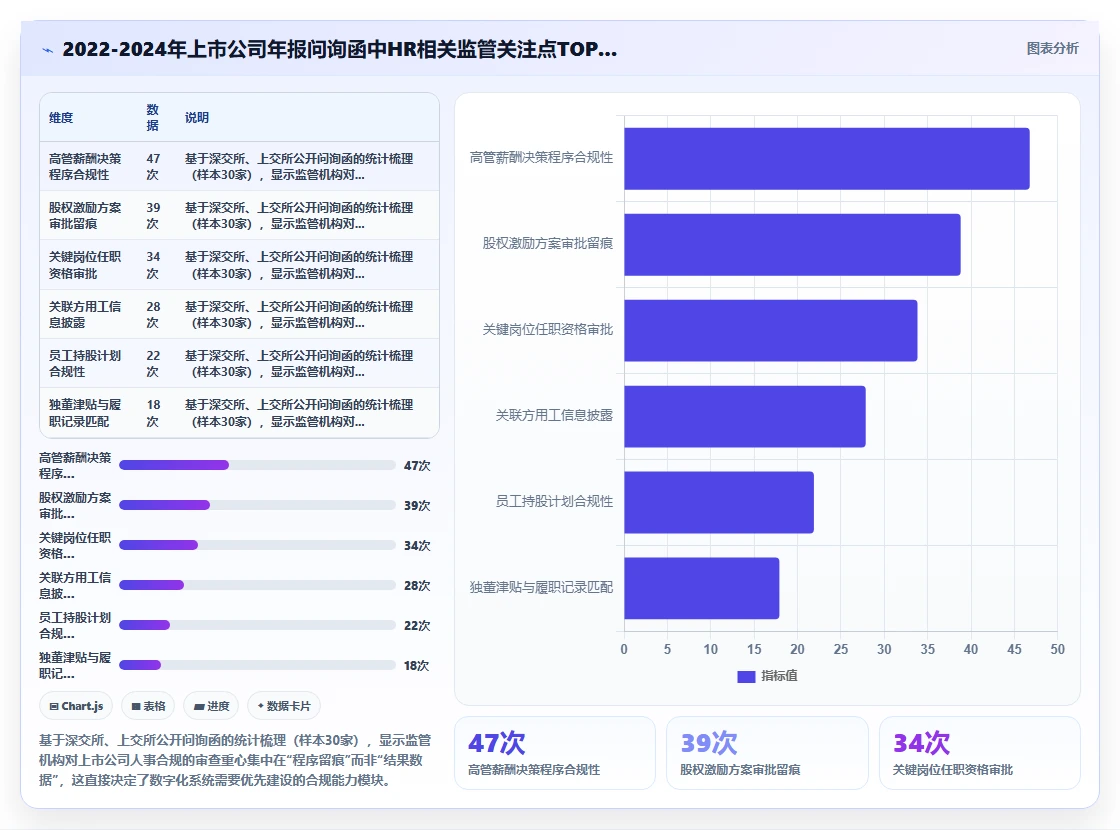This screenshot has height=830, width=1120.
Task: Click the 关联方用工信息披露 chart bar
Action: coord(745,416)
